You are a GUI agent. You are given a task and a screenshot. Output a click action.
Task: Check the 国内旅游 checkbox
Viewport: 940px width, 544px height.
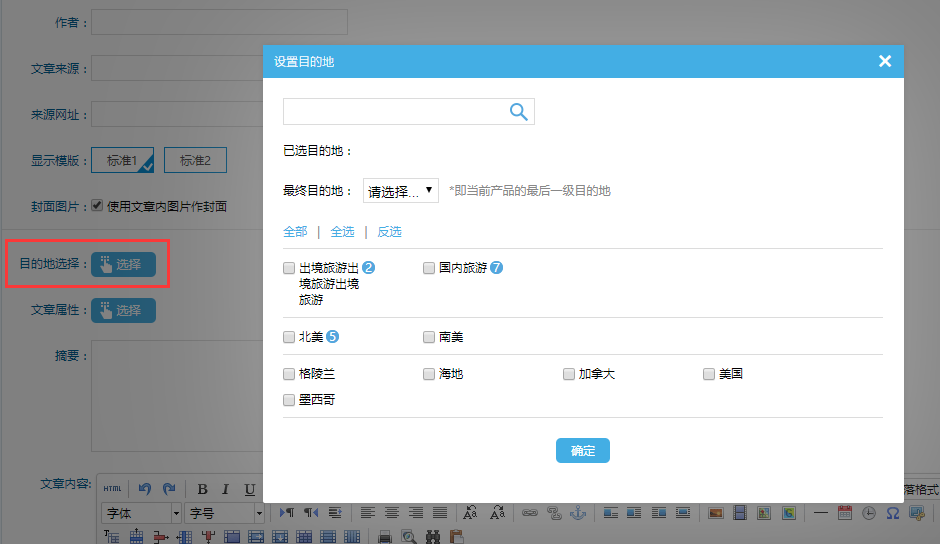click(429, 268)
